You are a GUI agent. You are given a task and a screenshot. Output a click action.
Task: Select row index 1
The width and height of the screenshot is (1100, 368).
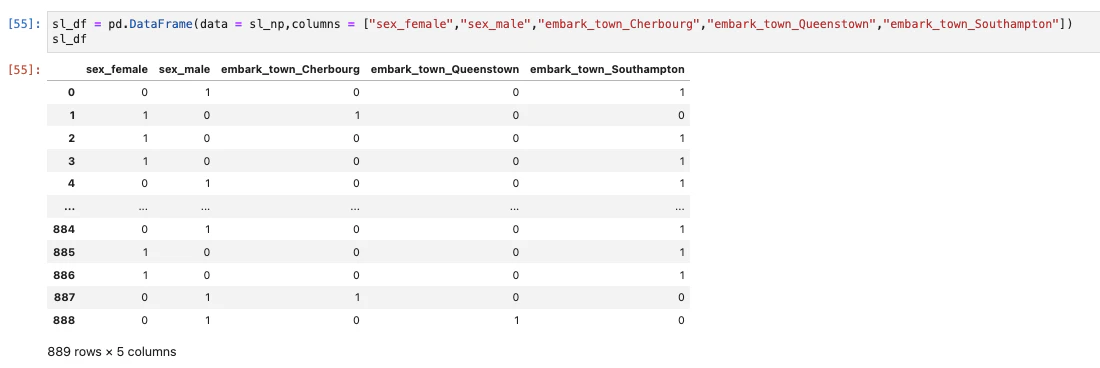72,115
